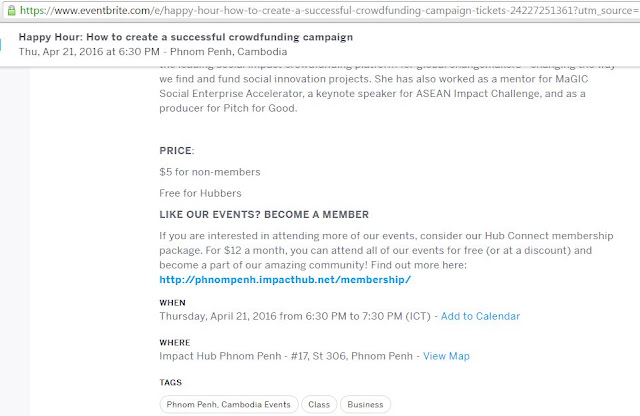Click the browser address bar URL
Viewport: 640px width, 416px height.
(329, 10)
